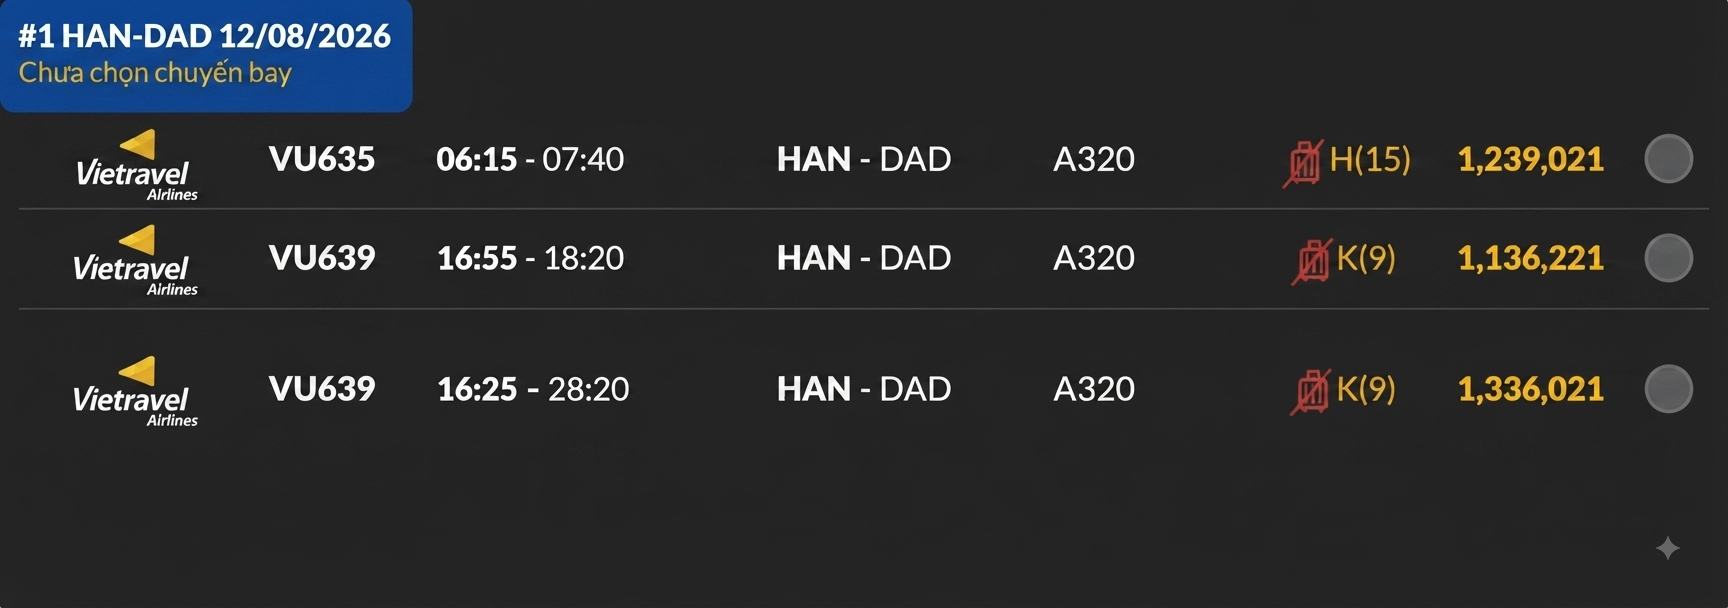Image resolution: width=1728 pixels, height=608 pixels.
Task: Select the VU635 06:15 flight radio button
Action: pyautogui.click(x=1668, y=159)
